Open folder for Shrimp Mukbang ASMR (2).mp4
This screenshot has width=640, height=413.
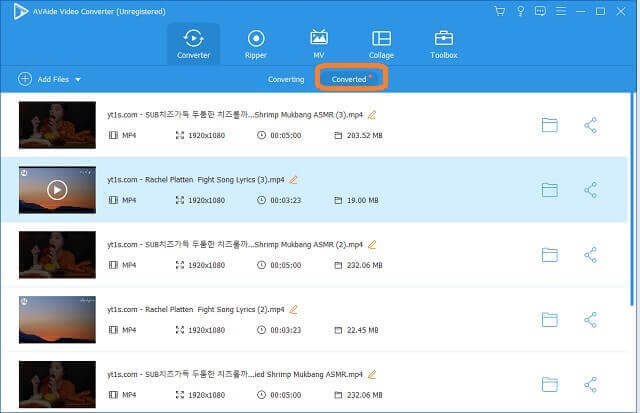[550, 255]
